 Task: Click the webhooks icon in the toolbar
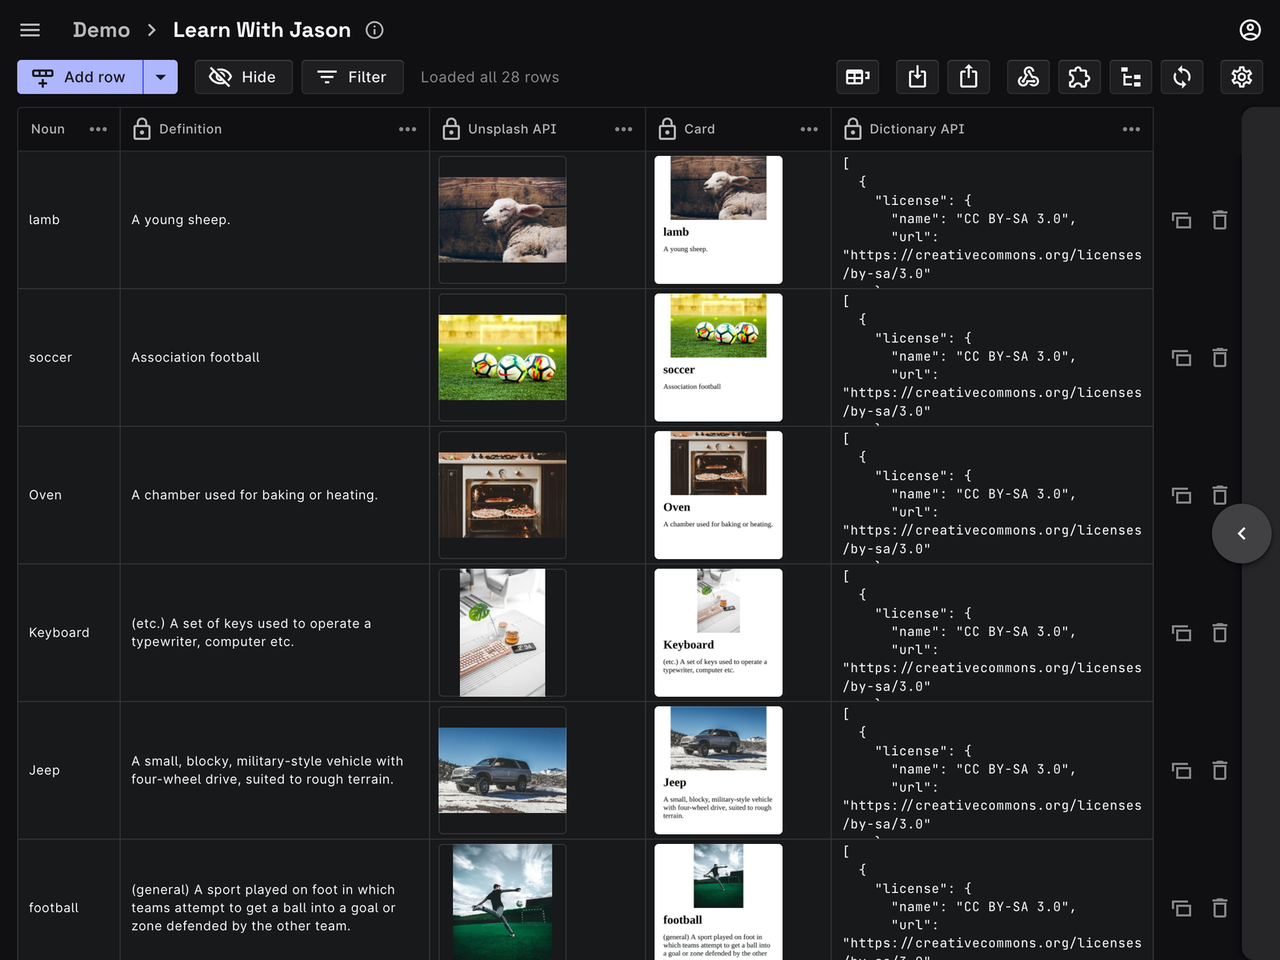click(x=1028, y=77)
